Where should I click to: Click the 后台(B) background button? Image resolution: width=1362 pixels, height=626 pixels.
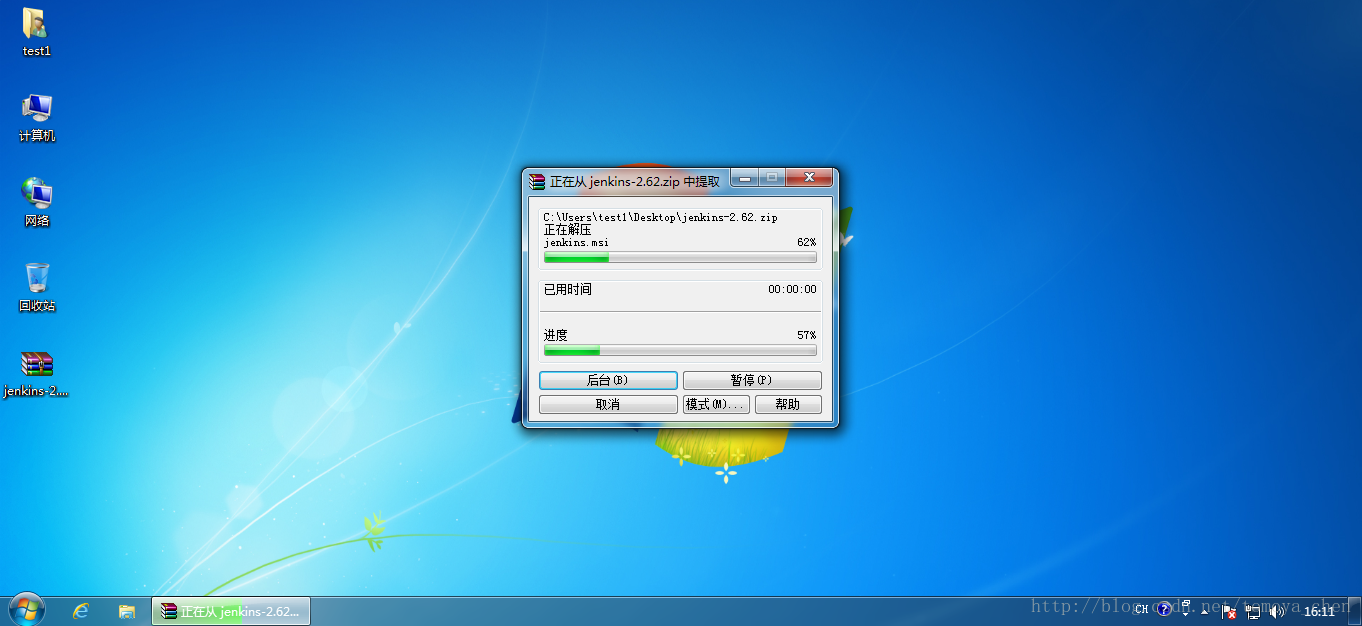(x=608, y=381)
